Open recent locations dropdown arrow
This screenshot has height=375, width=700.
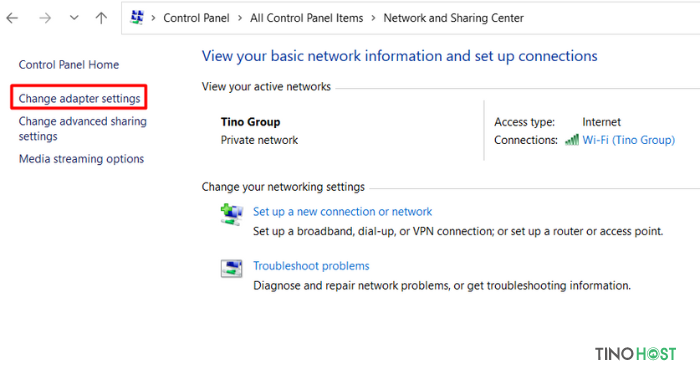tap(74, 18)
